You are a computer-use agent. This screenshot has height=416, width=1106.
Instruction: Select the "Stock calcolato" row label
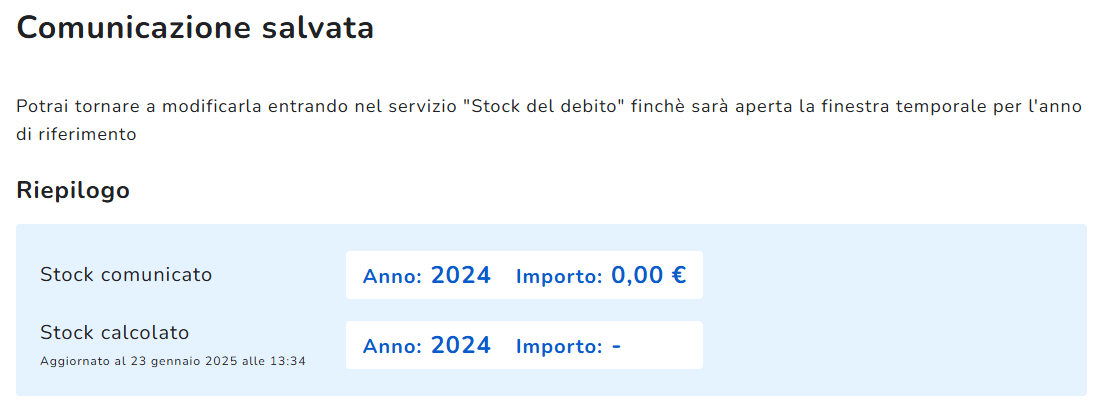[114, 332]
